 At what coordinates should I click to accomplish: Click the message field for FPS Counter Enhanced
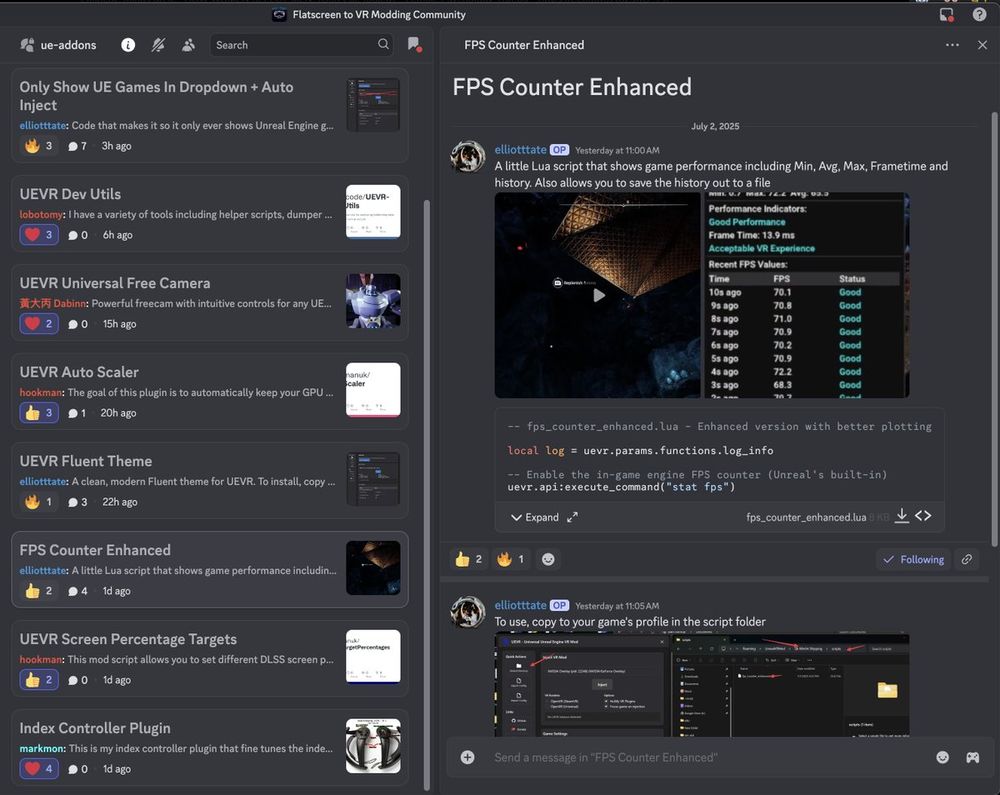(x=708, y=757)
